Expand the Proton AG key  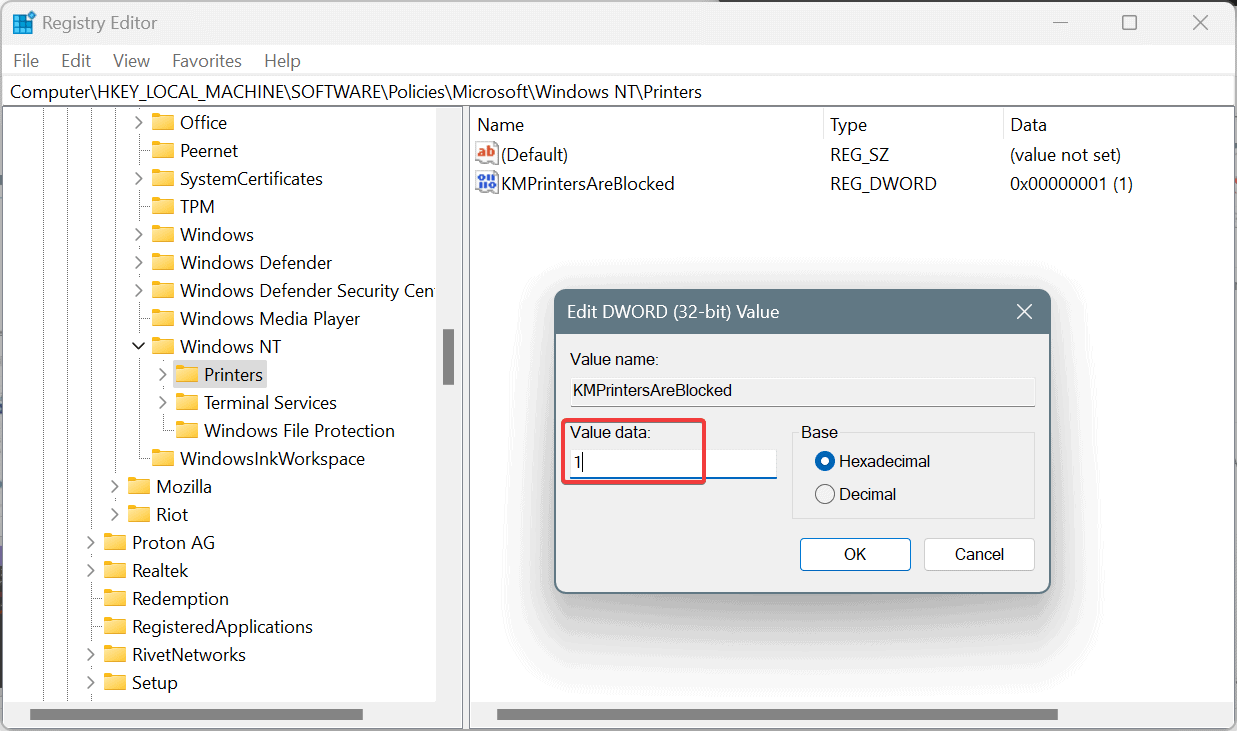(x=91, y=542)
